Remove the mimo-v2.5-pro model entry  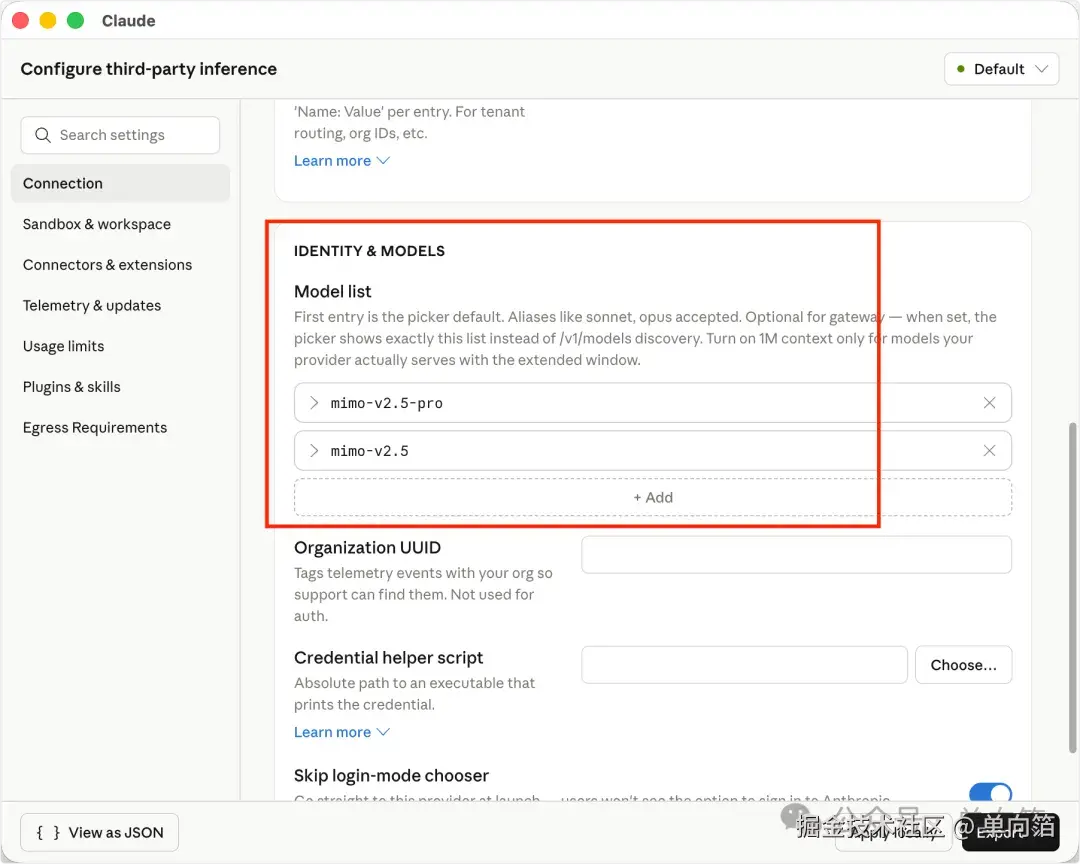pyautogui.click(x=989, y=402)
